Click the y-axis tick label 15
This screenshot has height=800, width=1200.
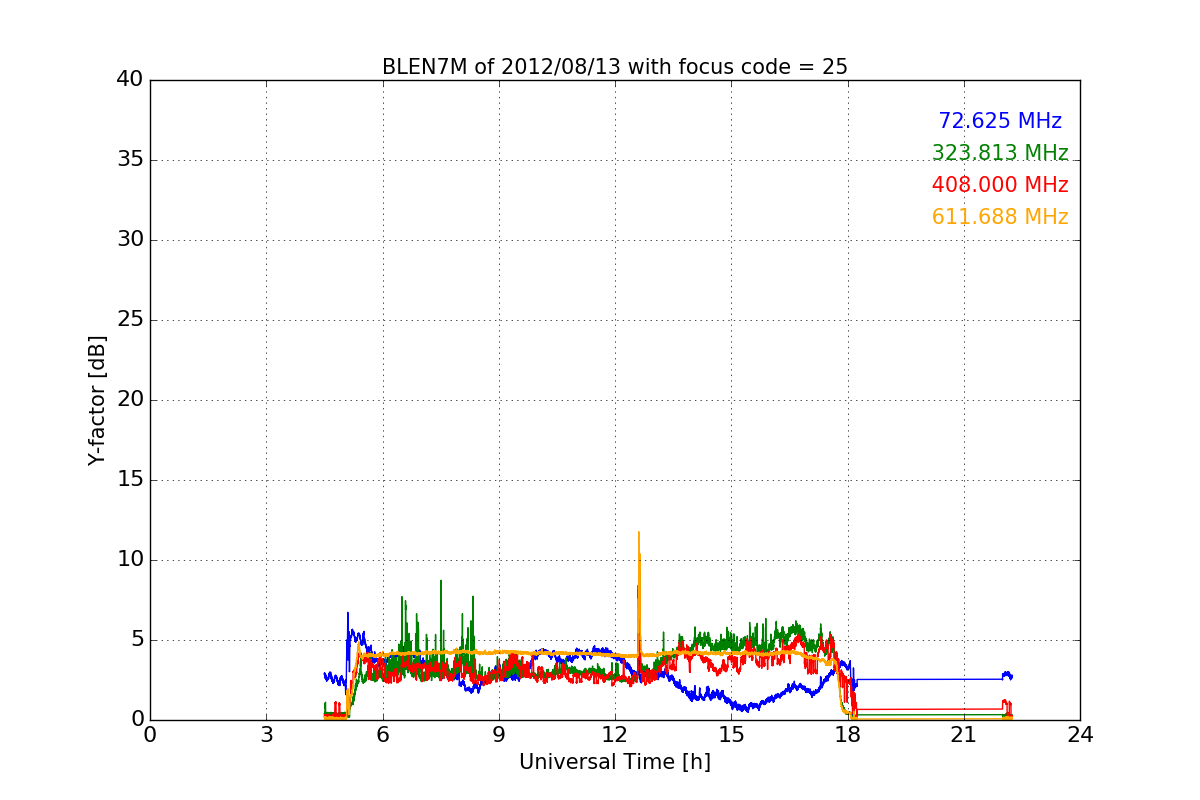[x=129, y=480]
